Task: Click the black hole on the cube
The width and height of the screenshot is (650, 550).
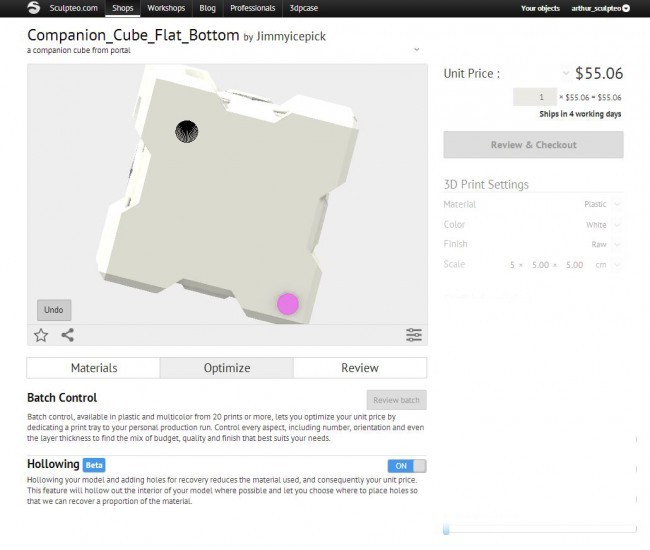Action: [x=187, y=131]
